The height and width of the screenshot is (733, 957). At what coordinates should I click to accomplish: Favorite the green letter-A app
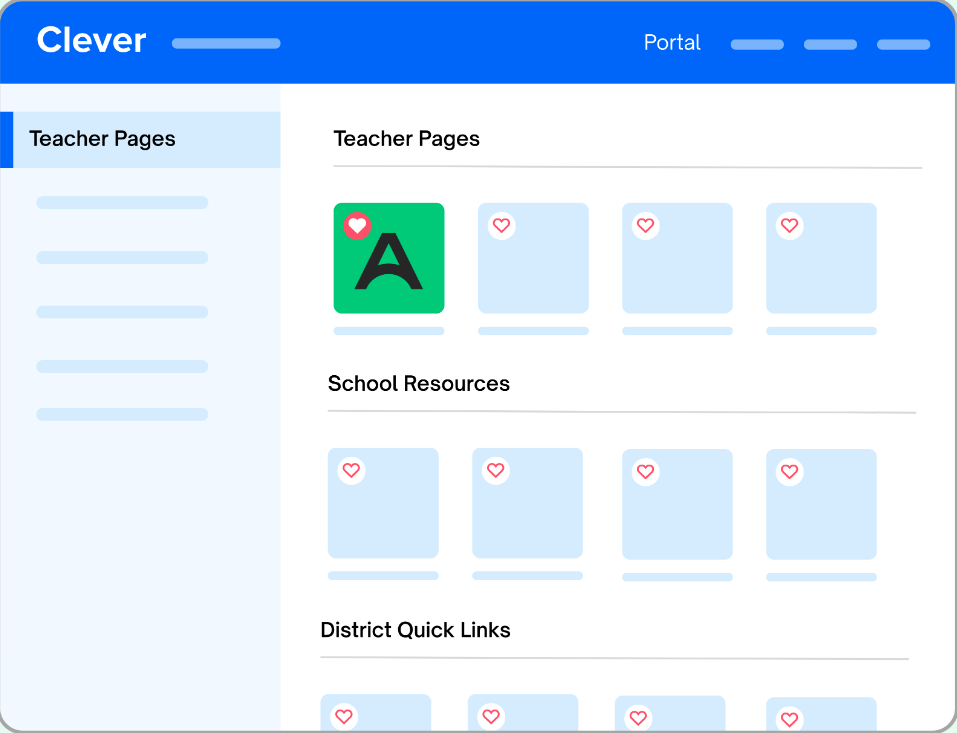358,225
